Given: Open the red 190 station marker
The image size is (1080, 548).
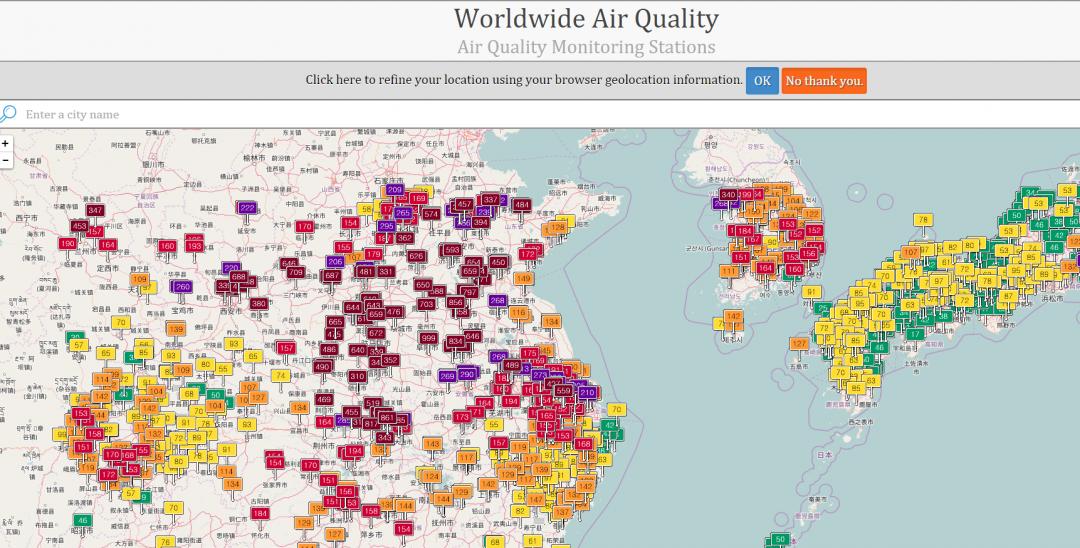Looking at the screenshot, I should point(68,243).
